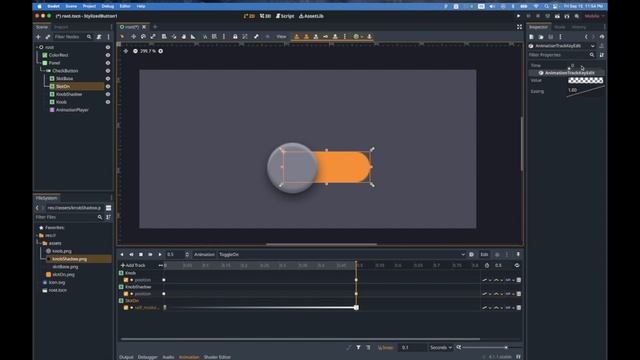Hide the SlotOn node

tap(108, 87)
